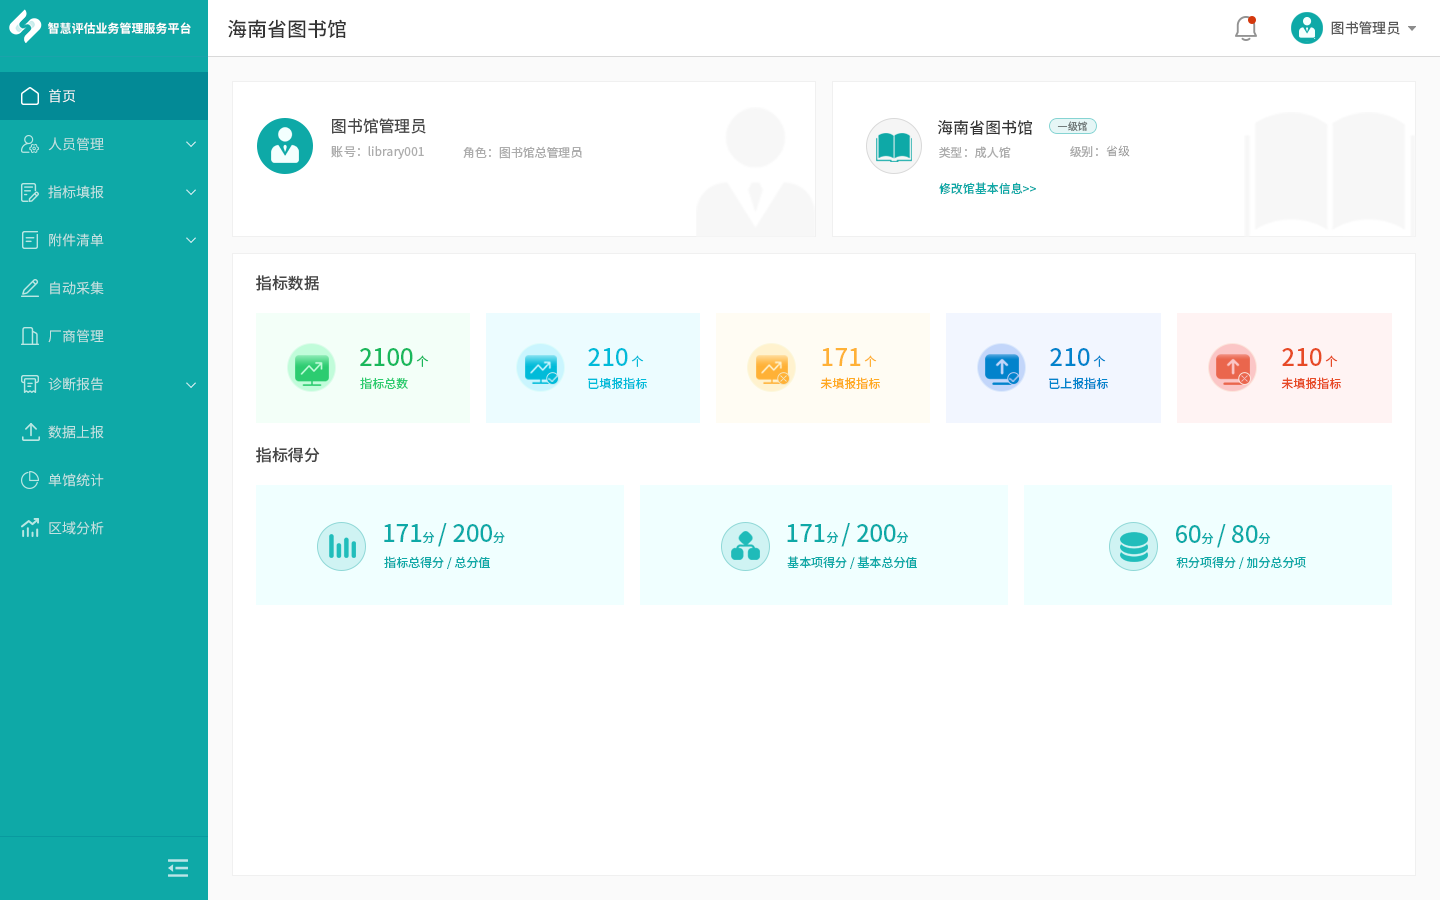Open 自动采集 in the sidebar menu
The width and height of the screenshot is (1440, 900).
pos(76,288)
